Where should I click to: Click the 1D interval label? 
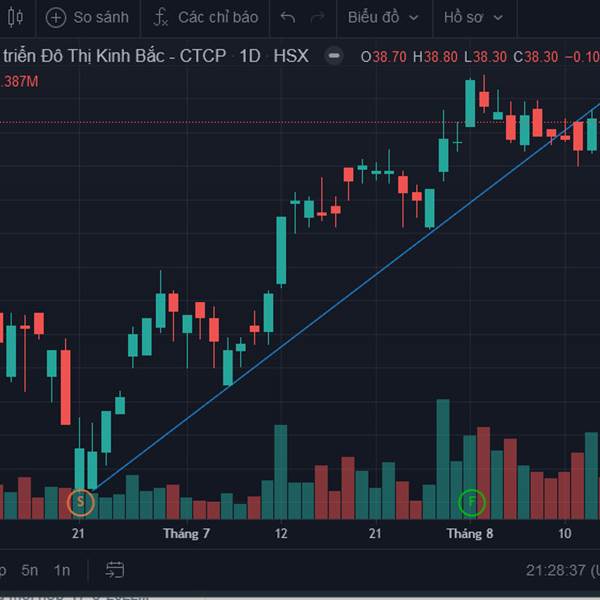pyautogui.click(x=250, y=56)
